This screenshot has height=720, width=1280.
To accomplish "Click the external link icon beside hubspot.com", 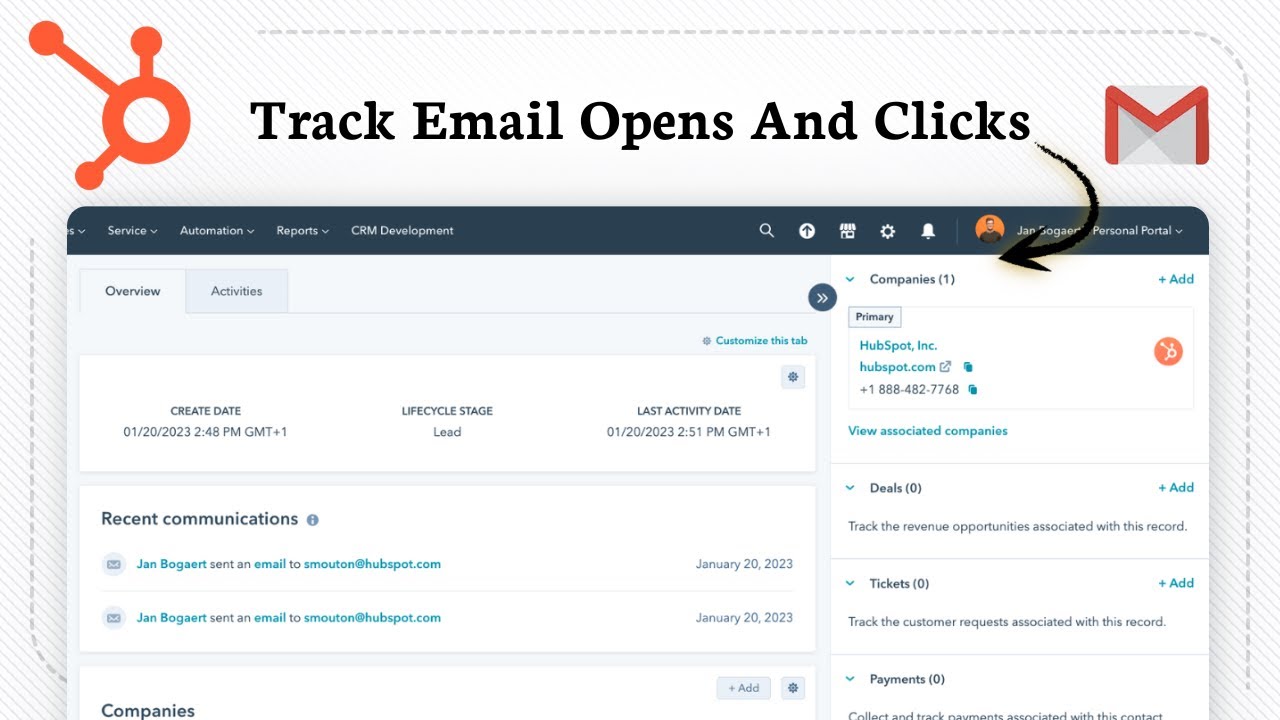I will point(946,367).
